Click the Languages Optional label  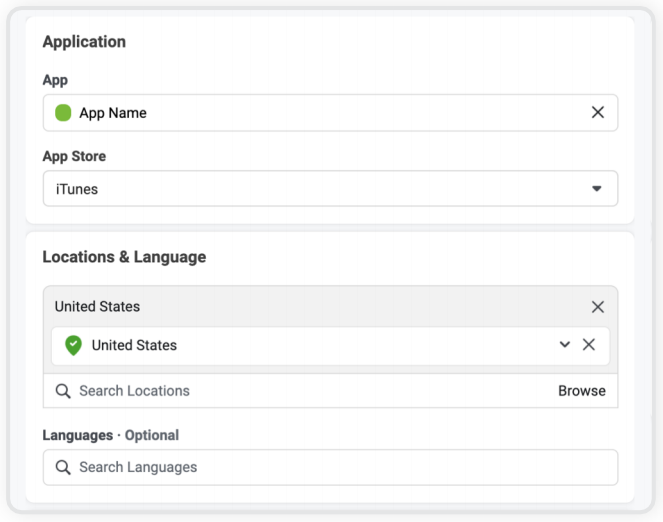point(110,435)
